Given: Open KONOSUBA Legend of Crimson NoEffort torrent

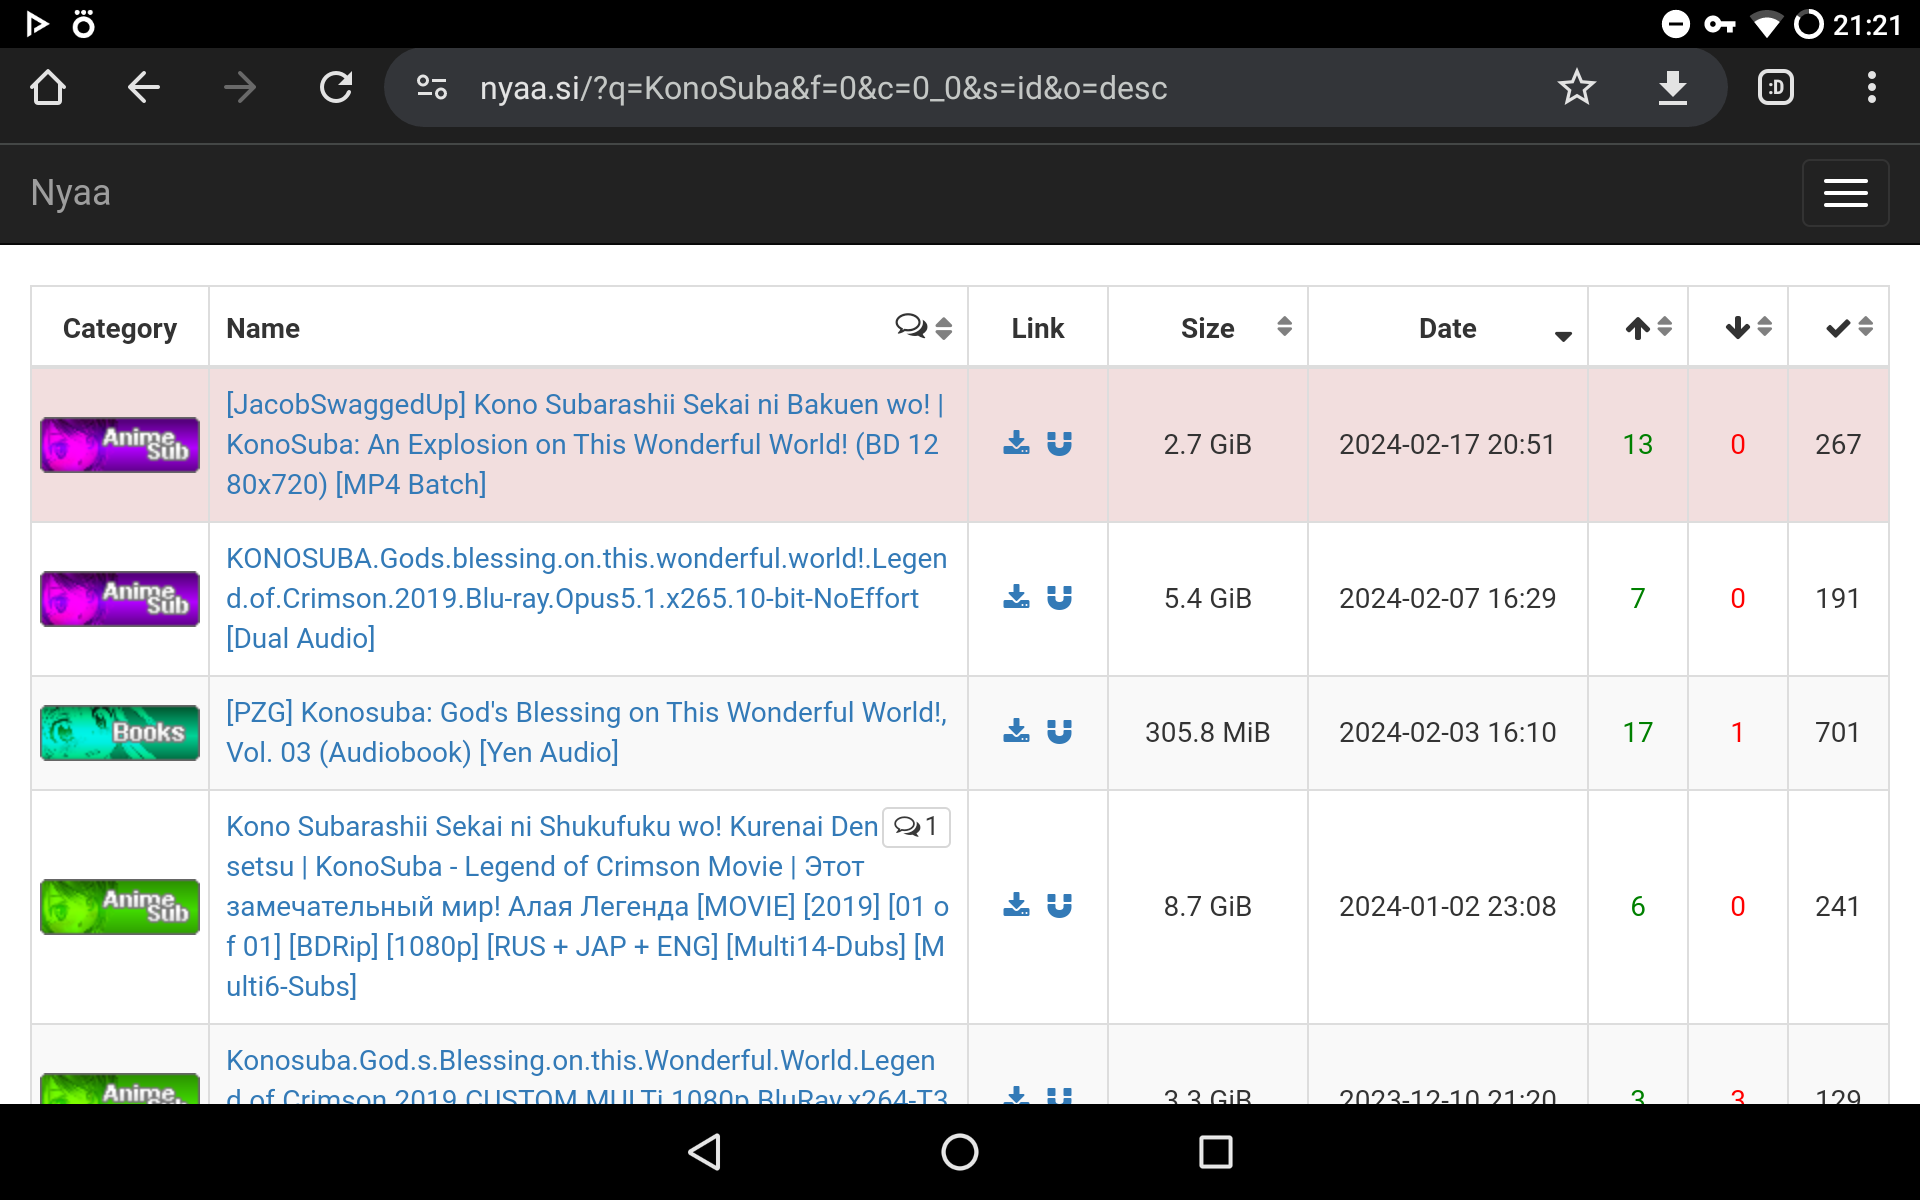Looking at the screenshot, I should 586,598.
